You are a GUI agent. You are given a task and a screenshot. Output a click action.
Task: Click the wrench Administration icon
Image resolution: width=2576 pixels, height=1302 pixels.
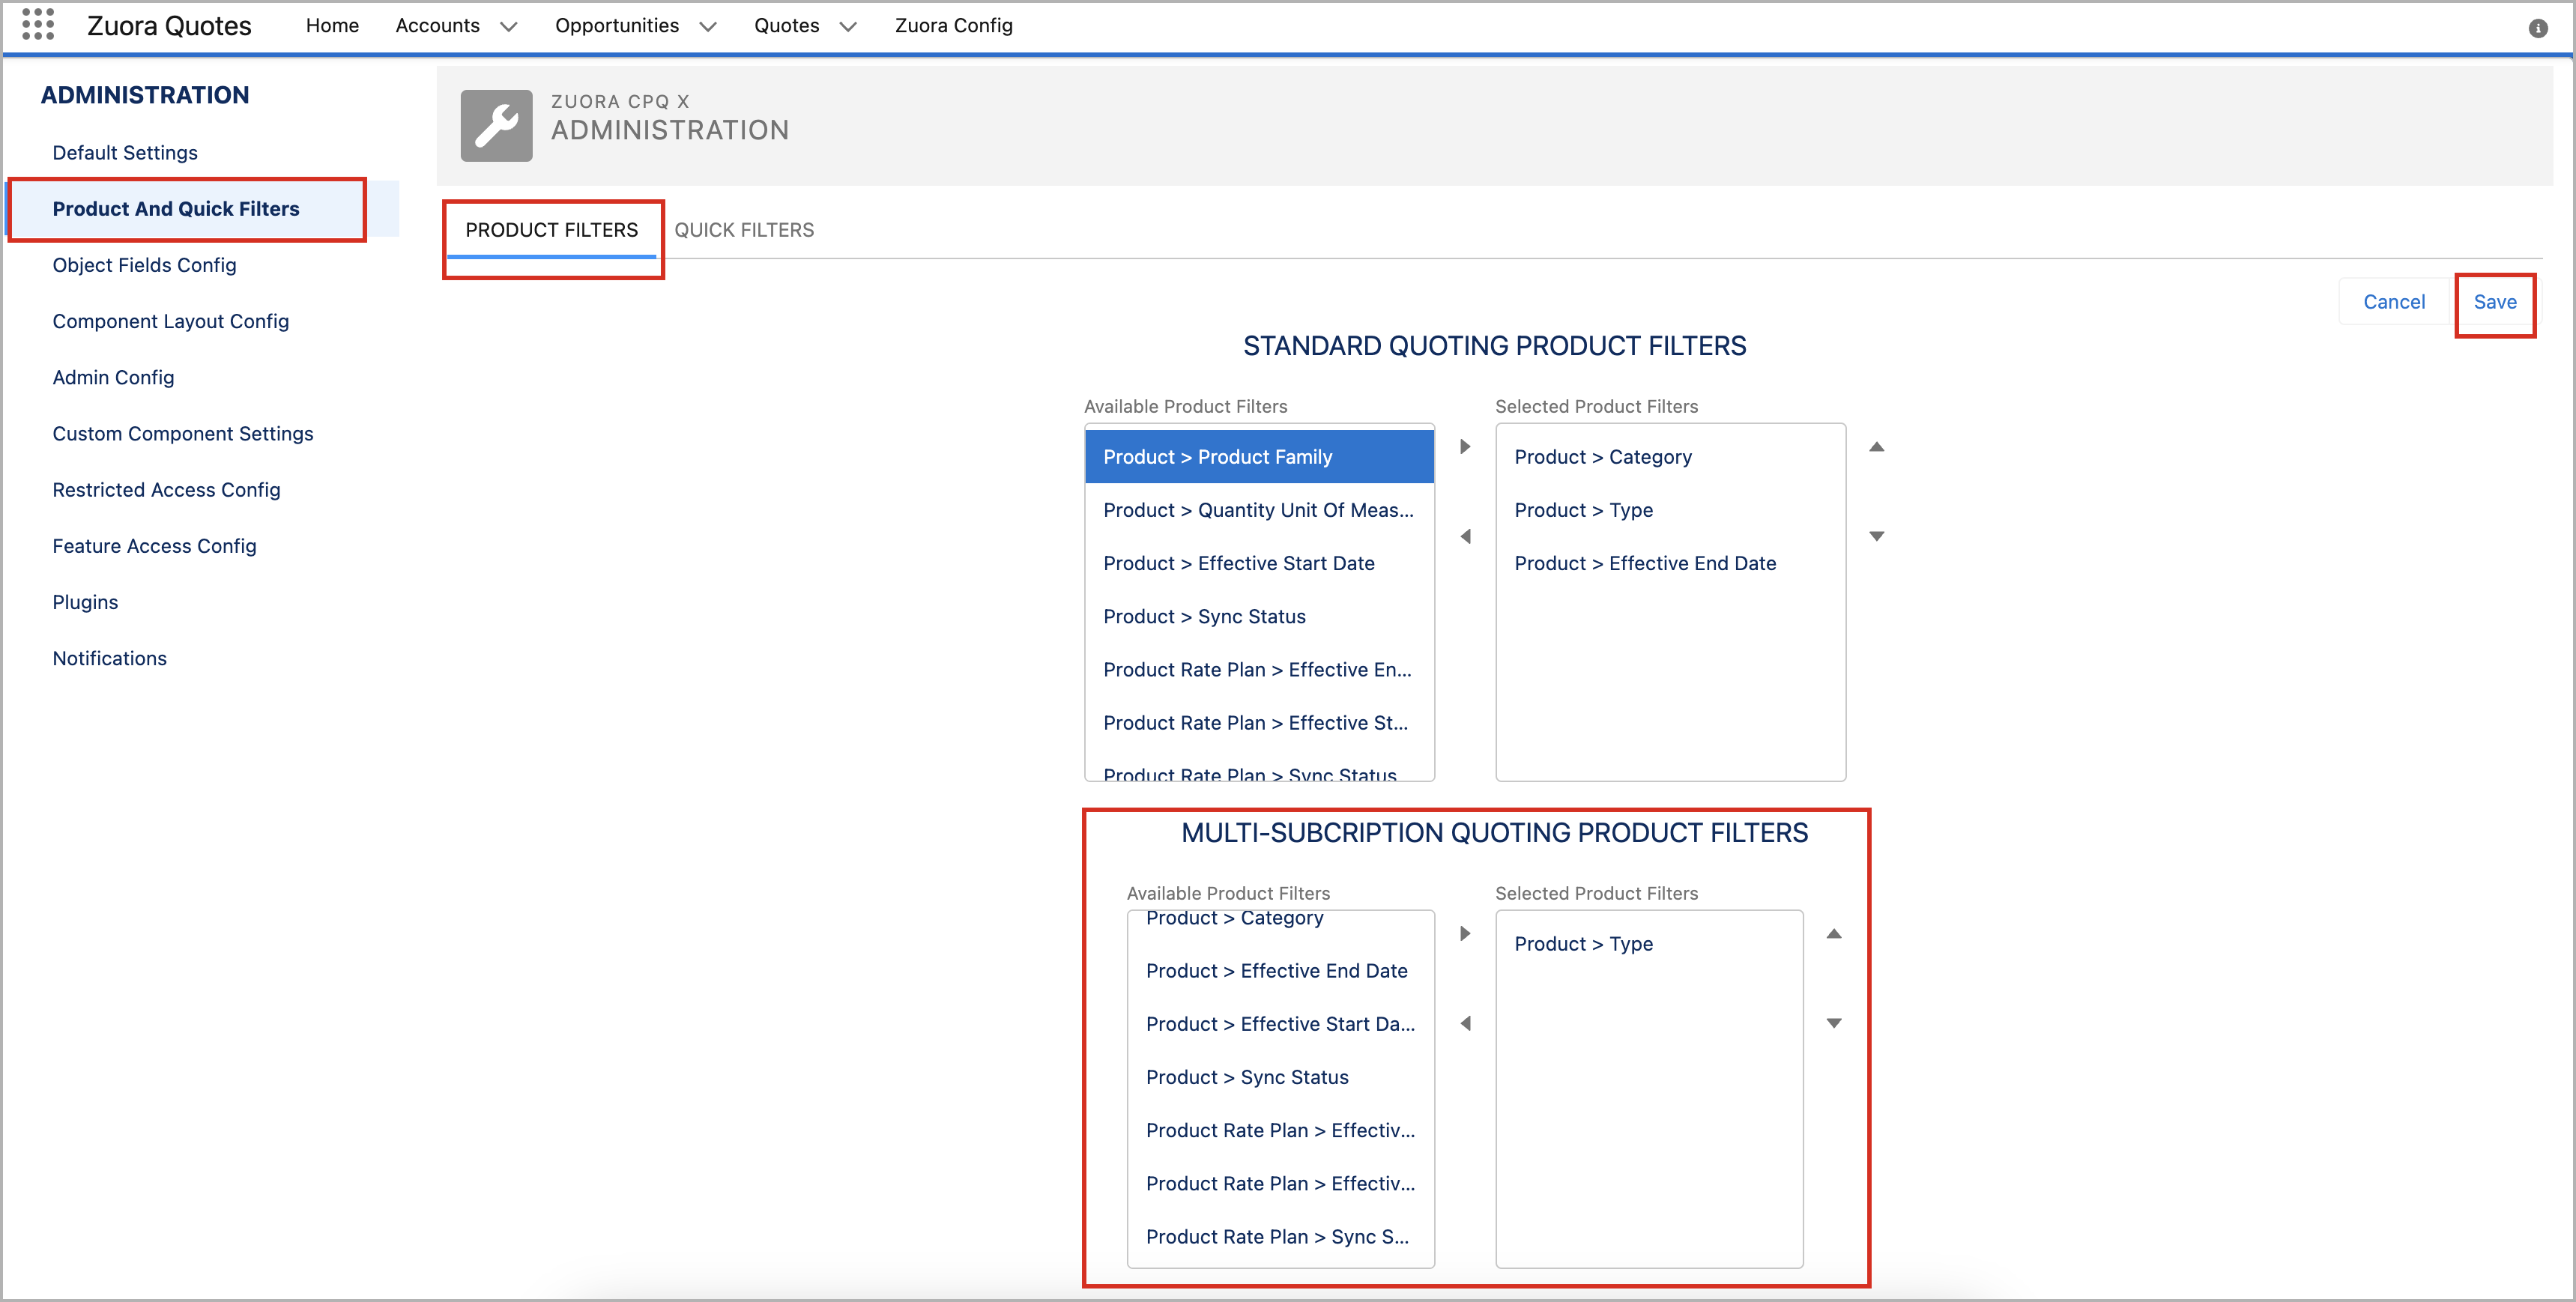tap(496, 126)
